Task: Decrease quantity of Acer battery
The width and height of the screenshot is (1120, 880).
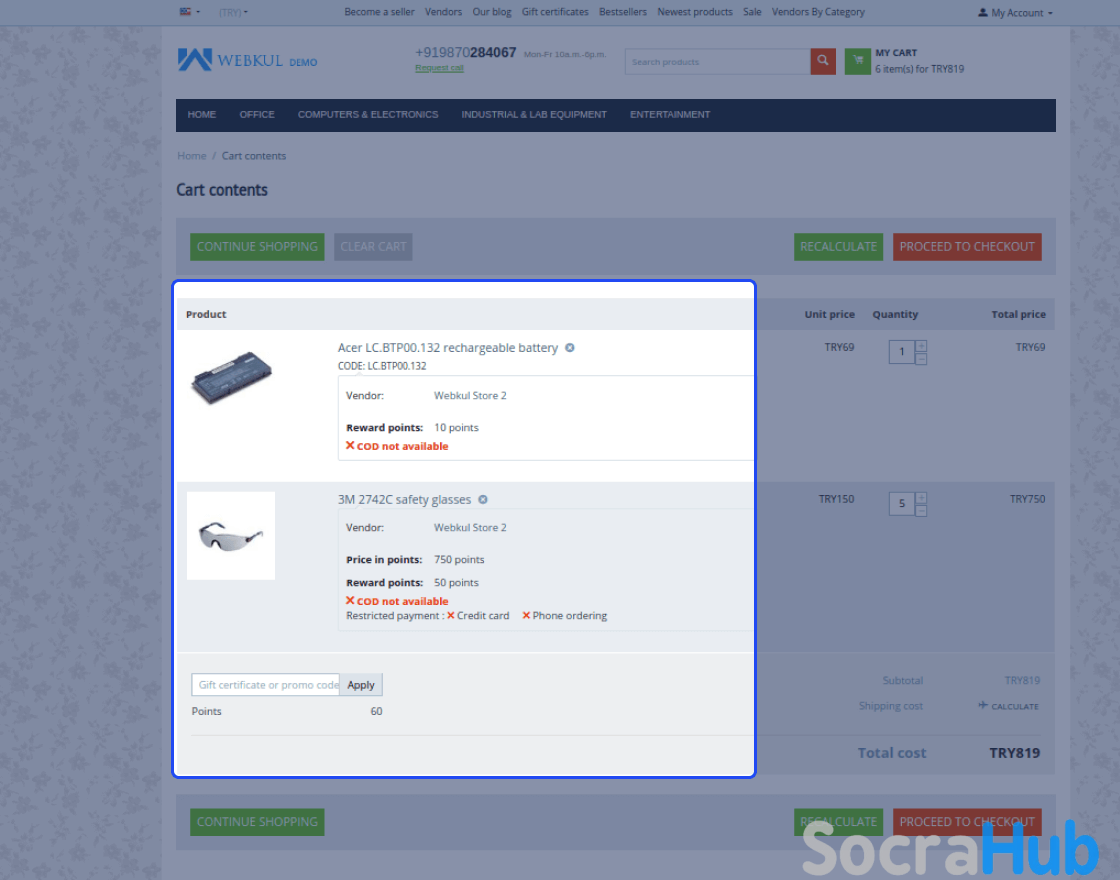Action: click(921, 358)
